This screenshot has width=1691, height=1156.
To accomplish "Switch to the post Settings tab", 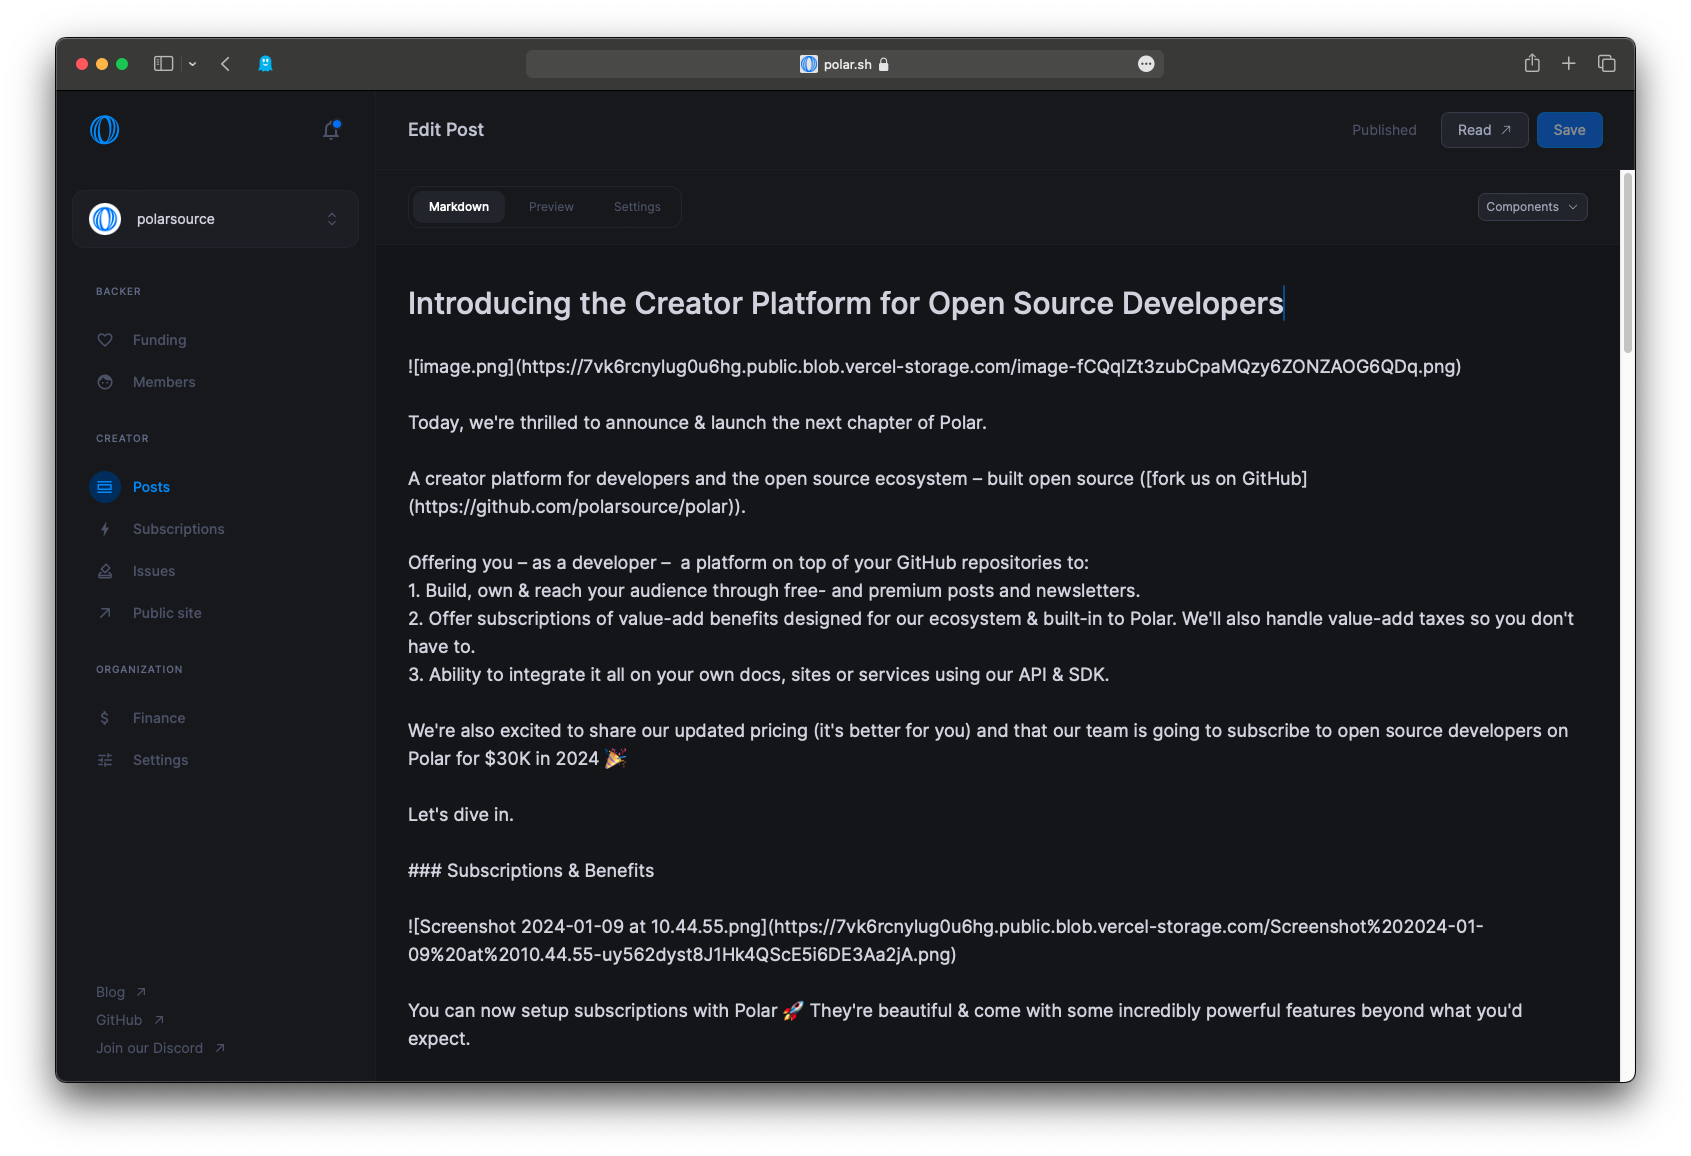I will tap(637, 207).
